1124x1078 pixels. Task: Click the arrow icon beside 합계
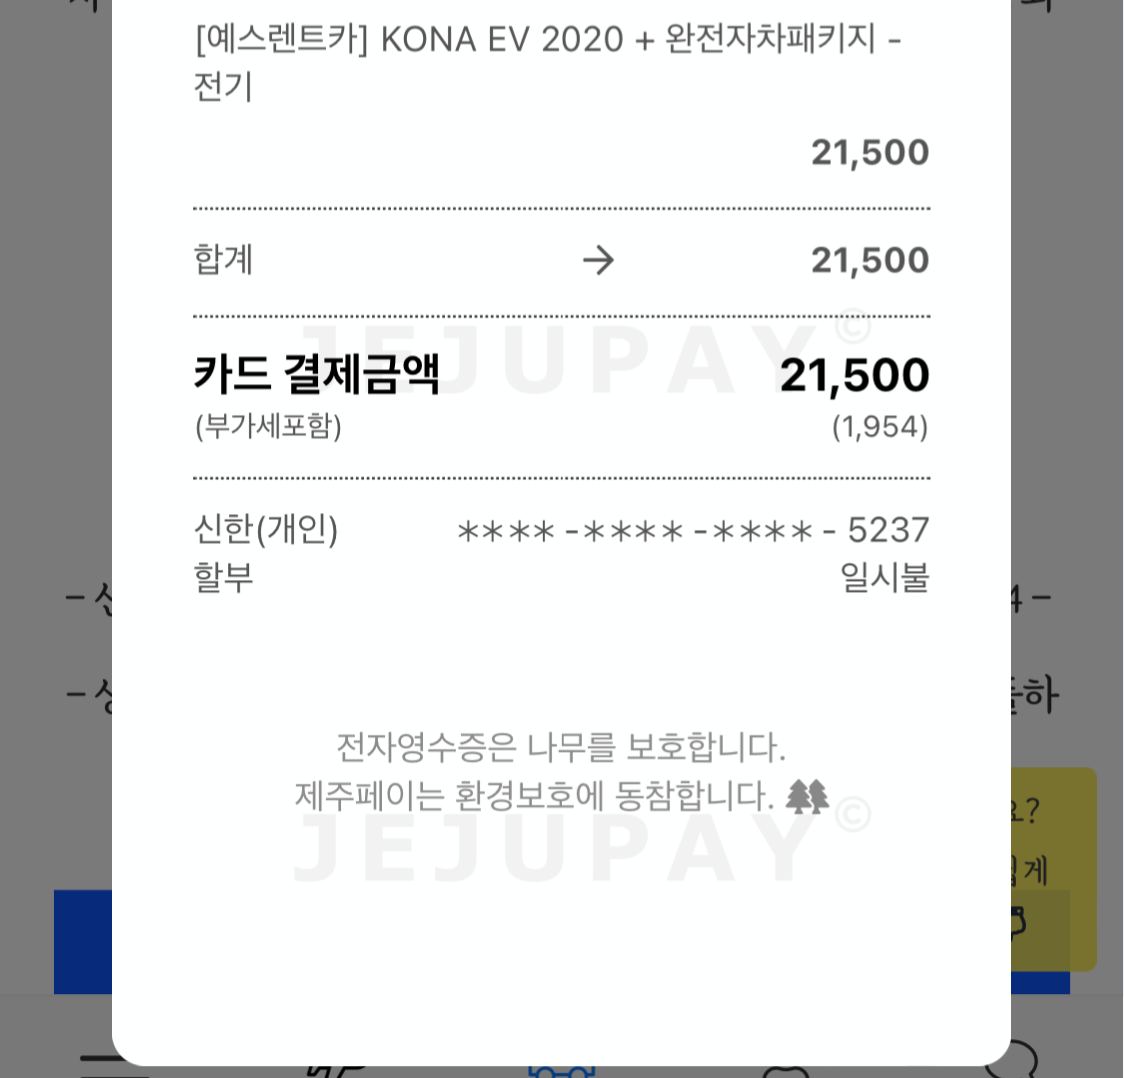(598, 261)
